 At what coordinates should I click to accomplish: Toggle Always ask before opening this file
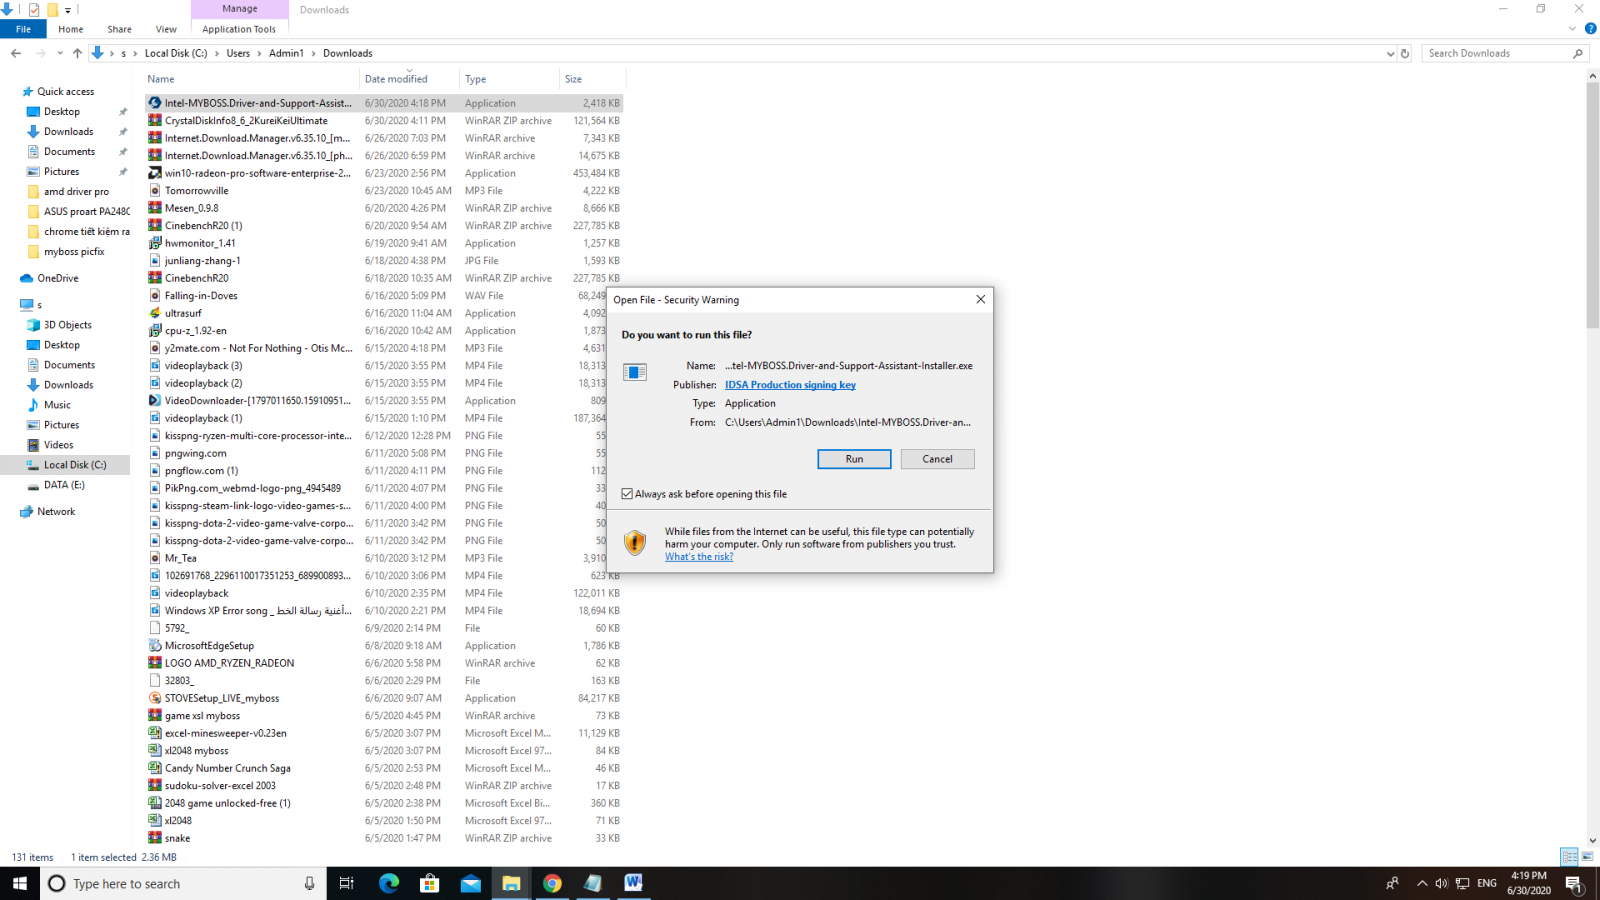[x=627, y=494]
